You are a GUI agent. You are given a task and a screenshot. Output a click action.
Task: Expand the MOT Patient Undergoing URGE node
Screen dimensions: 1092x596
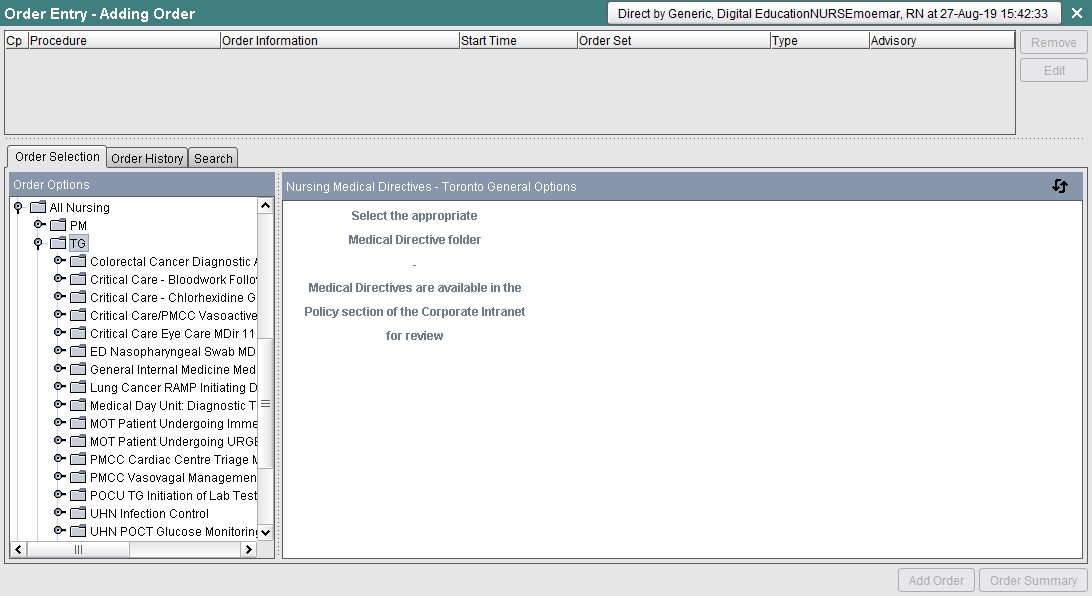[59, 441]
